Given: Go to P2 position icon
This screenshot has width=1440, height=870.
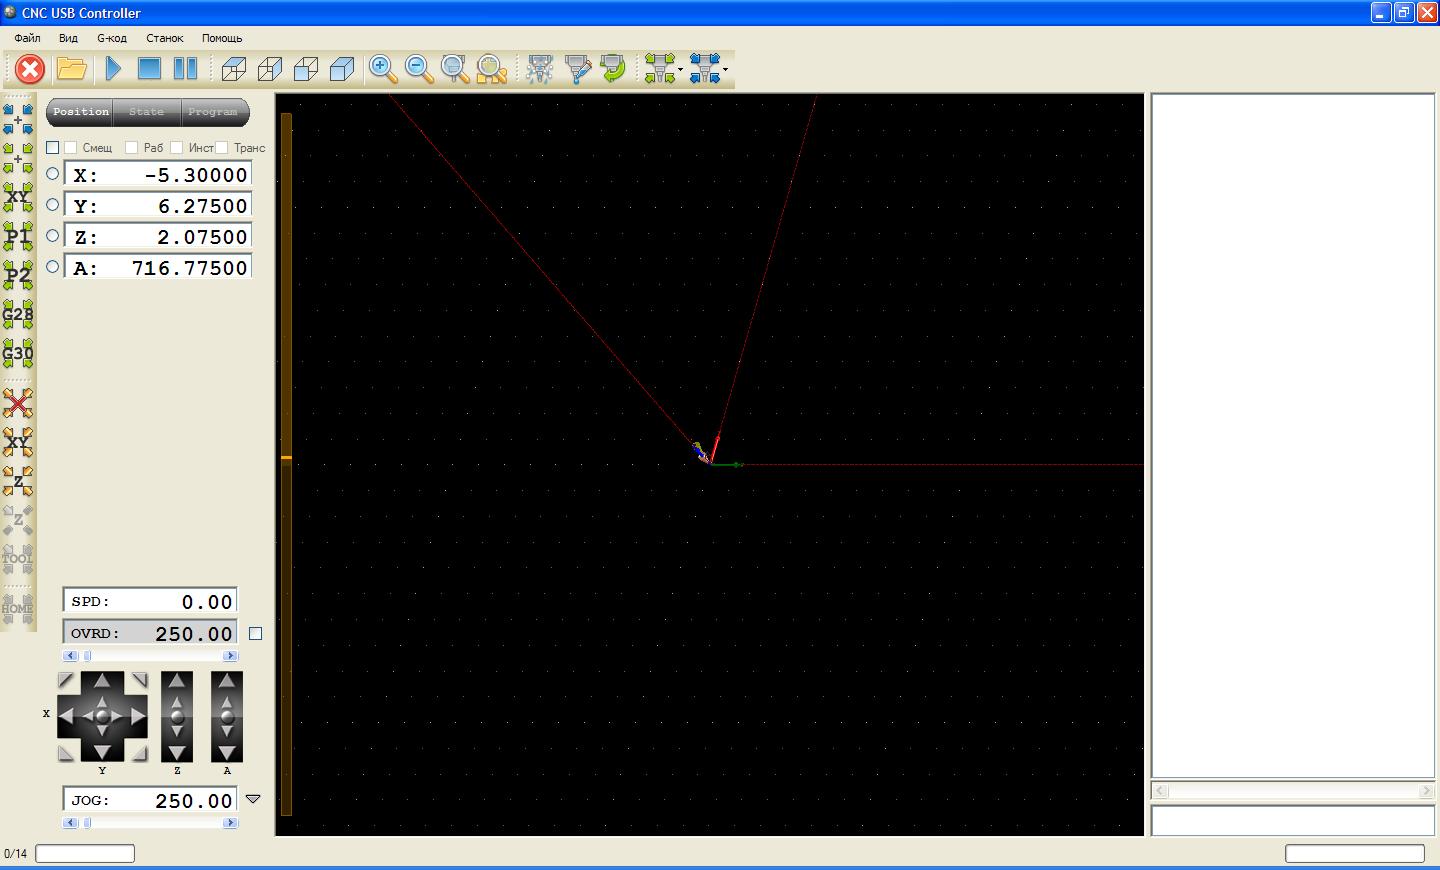Looking at the screenshot, I should pos(18,276).
